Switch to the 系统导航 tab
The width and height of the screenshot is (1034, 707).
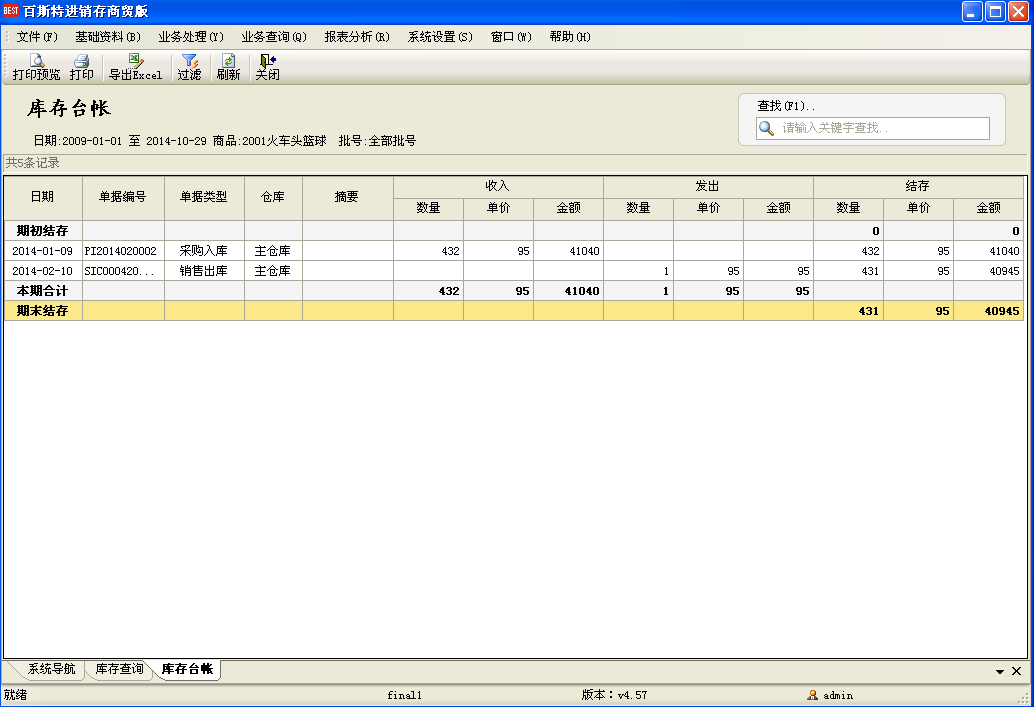tap(51, 669)
